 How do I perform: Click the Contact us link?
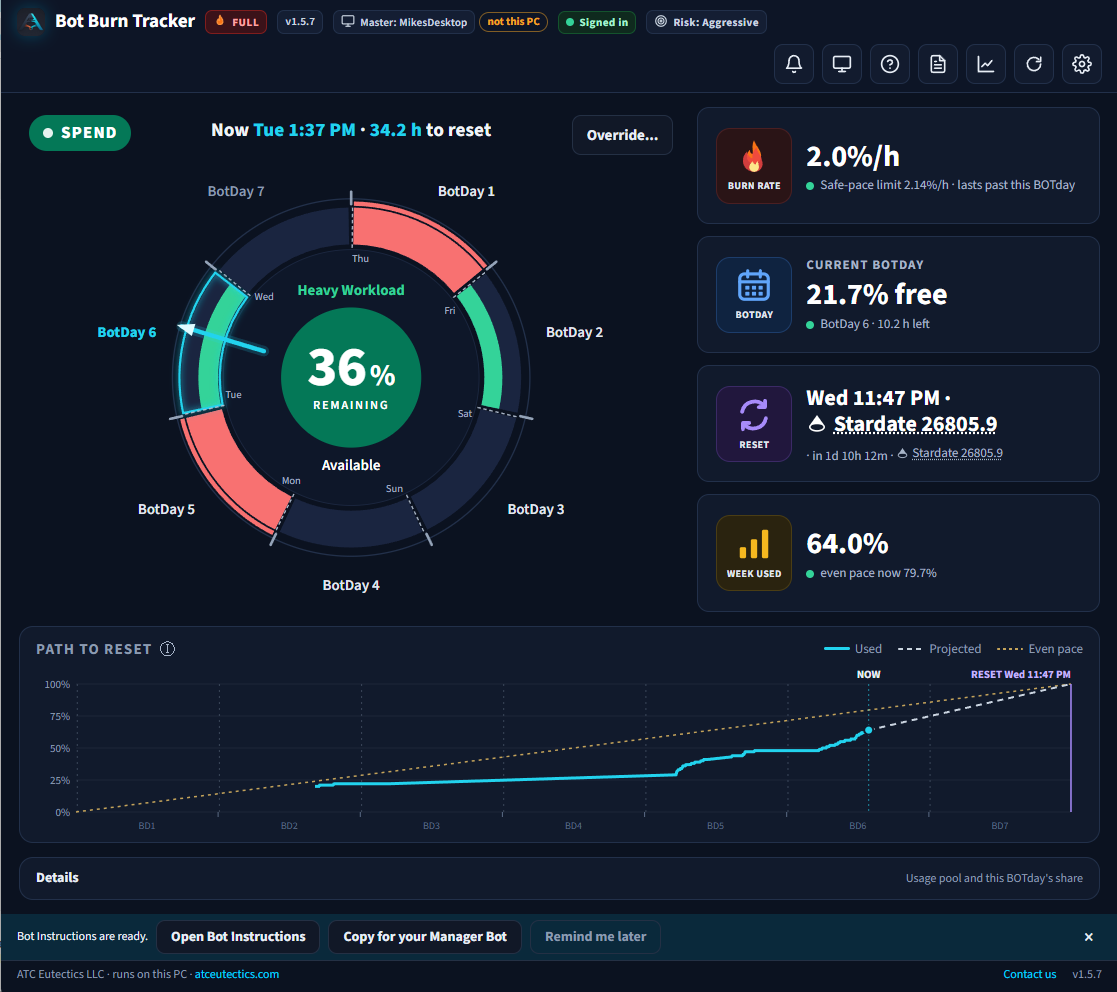click(x=1029, y=974)
